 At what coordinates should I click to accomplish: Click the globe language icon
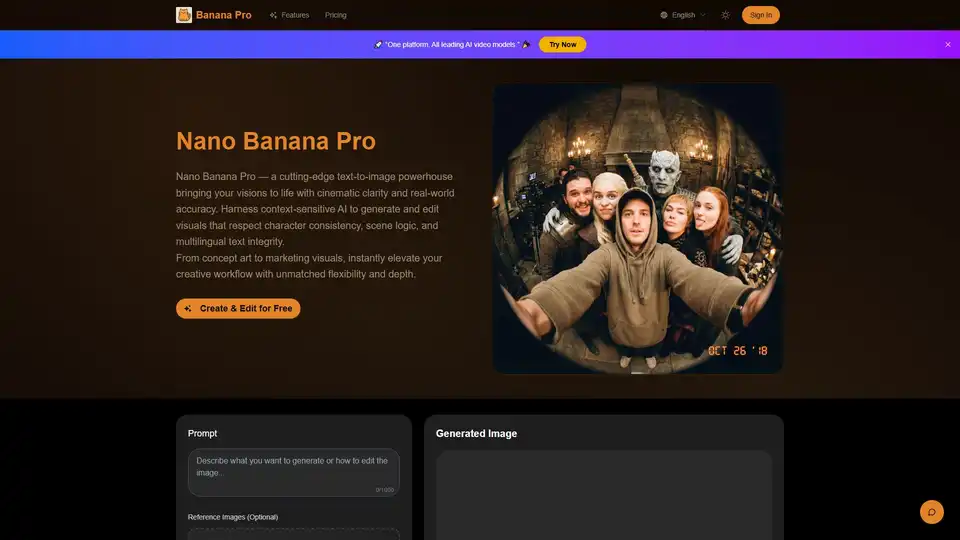pos(664,15)
